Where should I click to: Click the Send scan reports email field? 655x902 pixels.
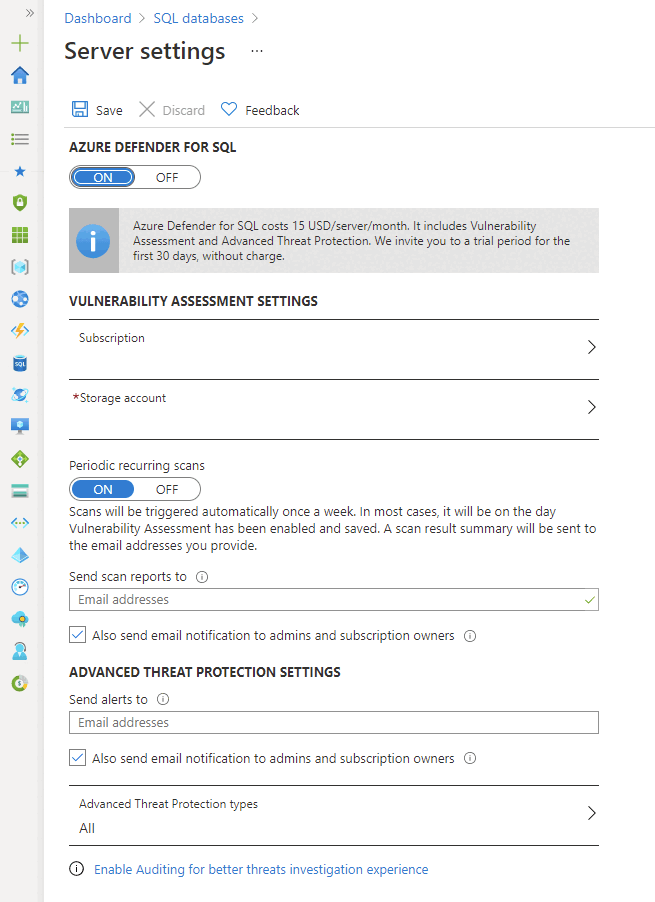[334, 599]
